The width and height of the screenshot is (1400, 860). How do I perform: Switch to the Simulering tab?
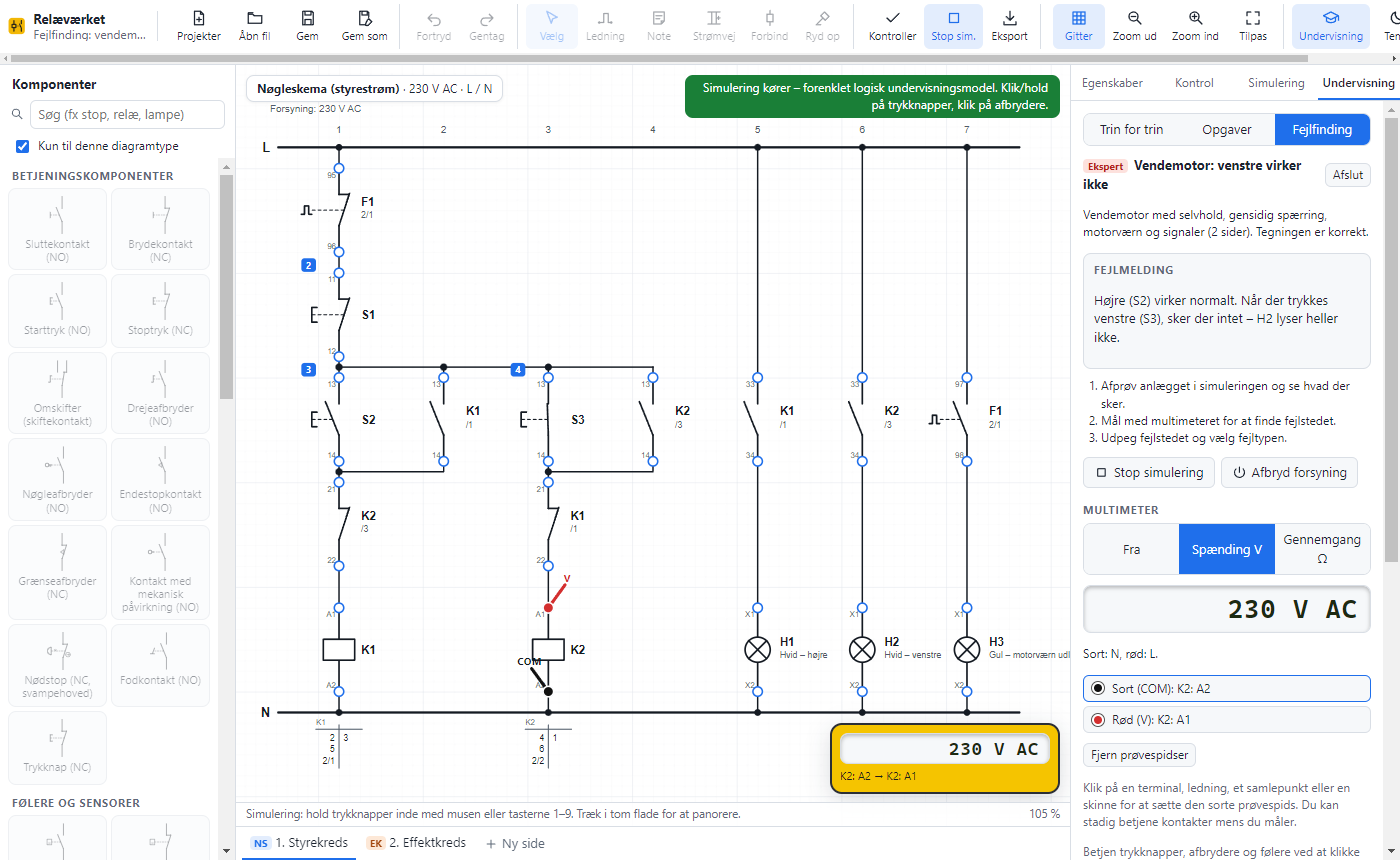[1276, 83]
